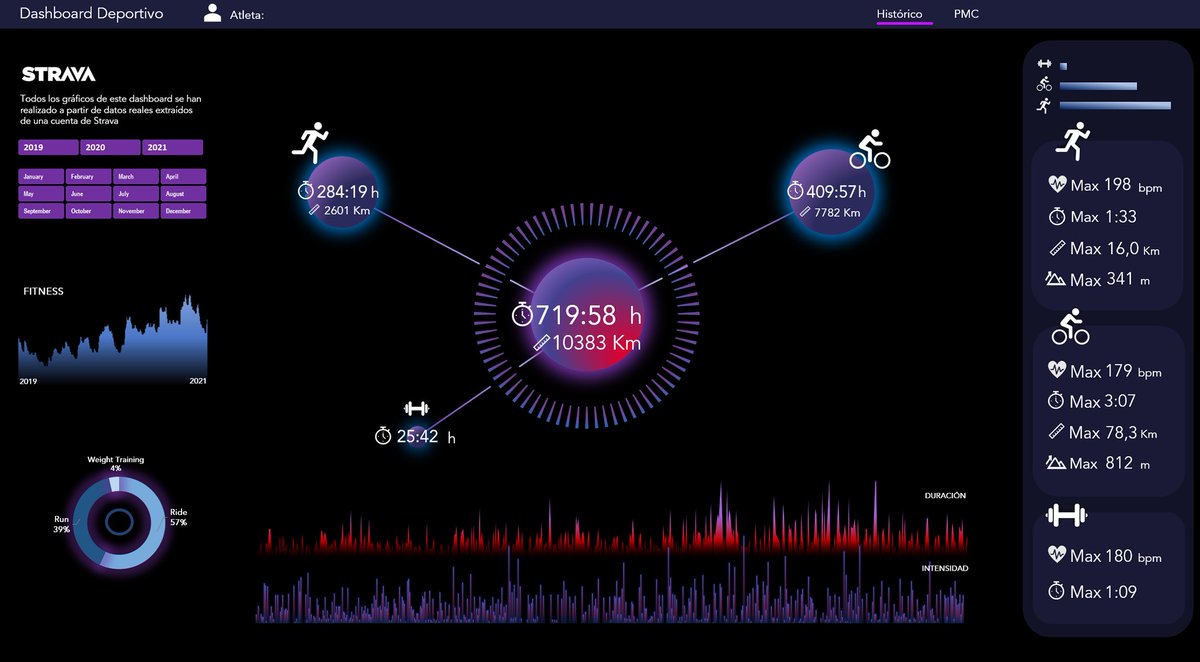Image resolution: width=1200 pixels, height=662 pixels.
Task: Select the December month filter
Action: tap(183, 211)
